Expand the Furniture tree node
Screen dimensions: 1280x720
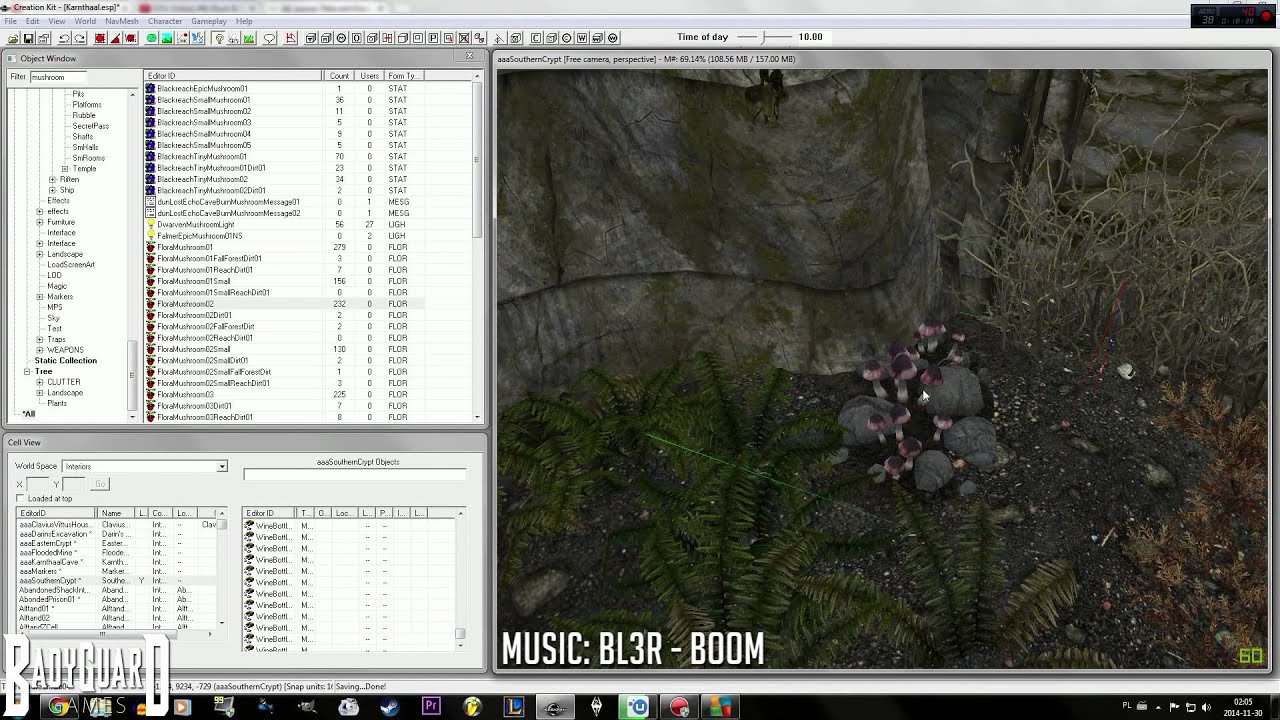click(40, 222)
